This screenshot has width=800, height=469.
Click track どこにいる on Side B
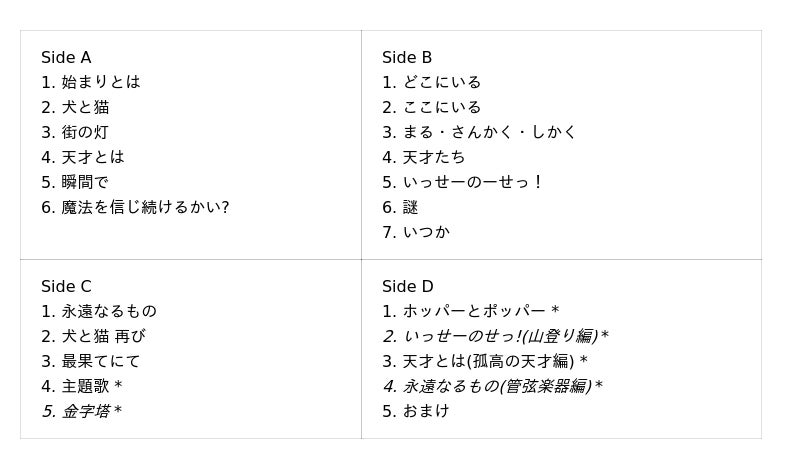[x=441, y=83]
